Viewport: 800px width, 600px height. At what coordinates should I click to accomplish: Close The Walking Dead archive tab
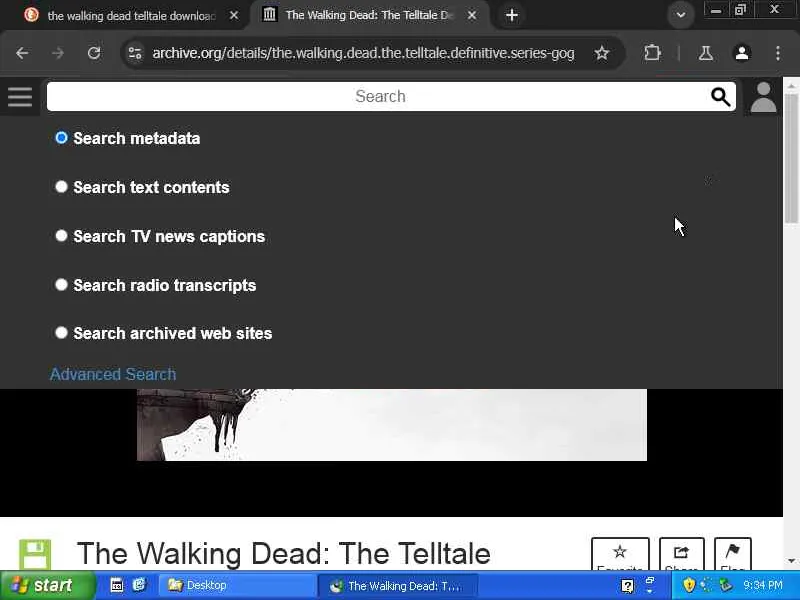click(472, 15)
